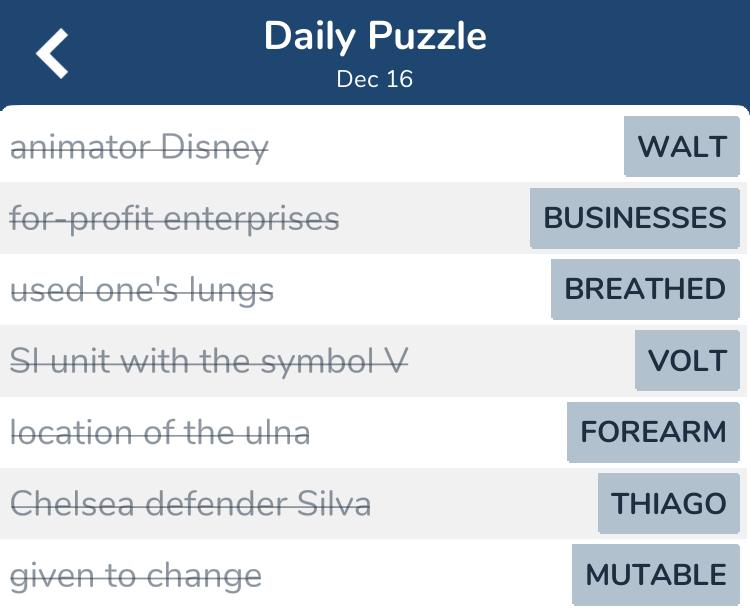Tap the BUSINESSES answer tile
Image resolution: width=750 pixels, height=608 pixels.
[635, 218]
